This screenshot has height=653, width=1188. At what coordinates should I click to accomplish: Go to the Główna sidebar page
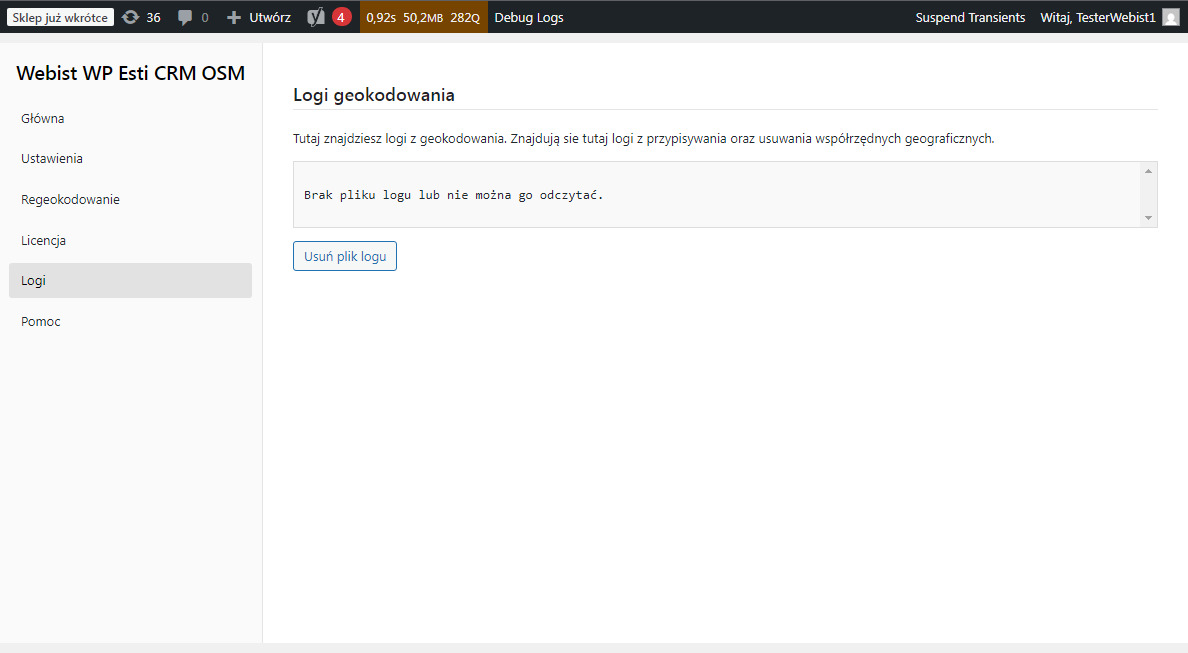[x=43, y=118]
